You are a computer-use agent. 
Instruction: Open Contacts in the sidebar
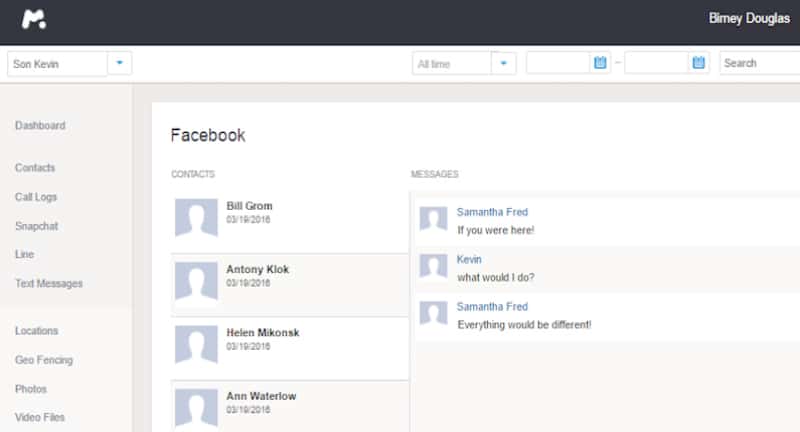coord(35,167)
